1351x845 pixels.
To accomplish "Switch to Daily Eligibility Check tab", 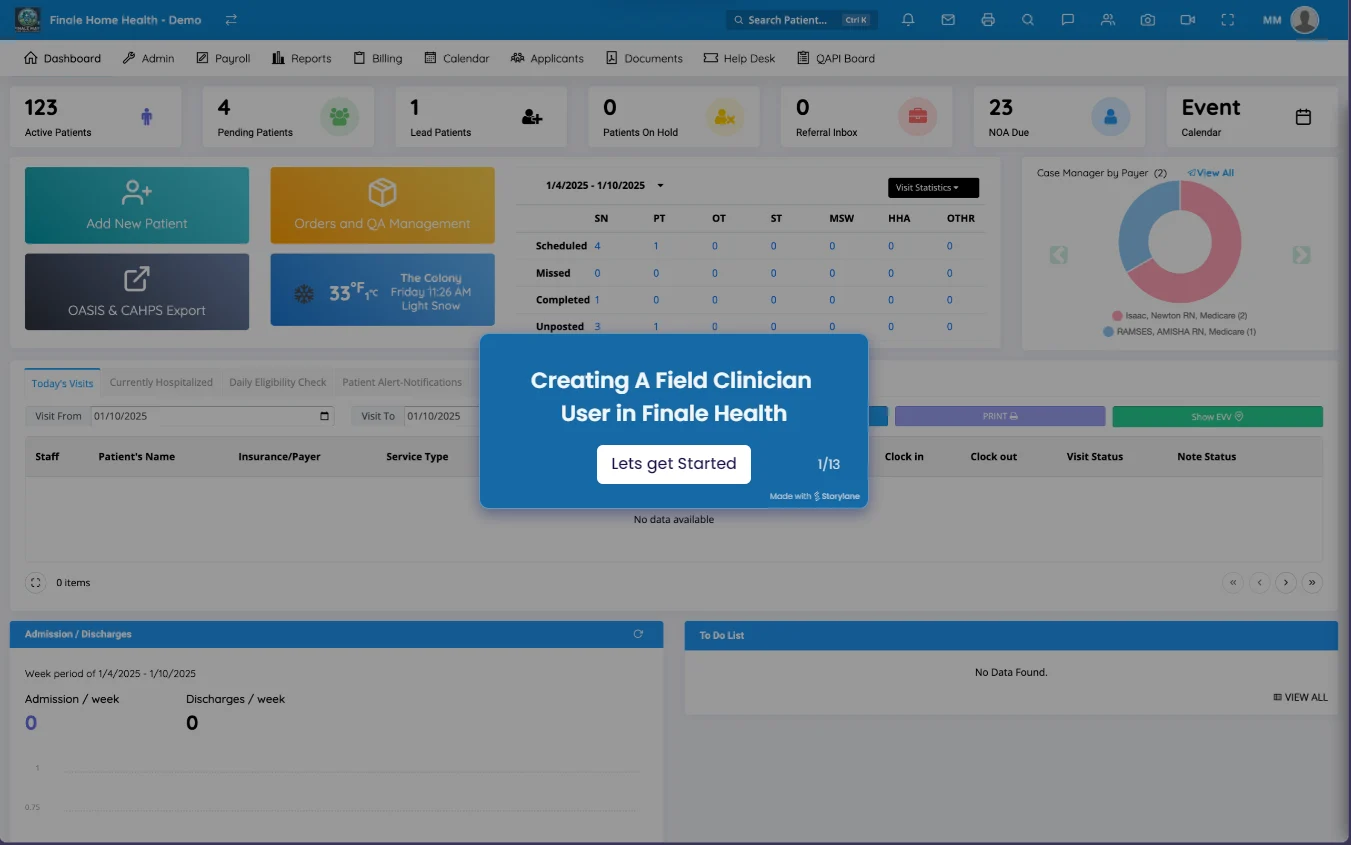I will [278, 382].
